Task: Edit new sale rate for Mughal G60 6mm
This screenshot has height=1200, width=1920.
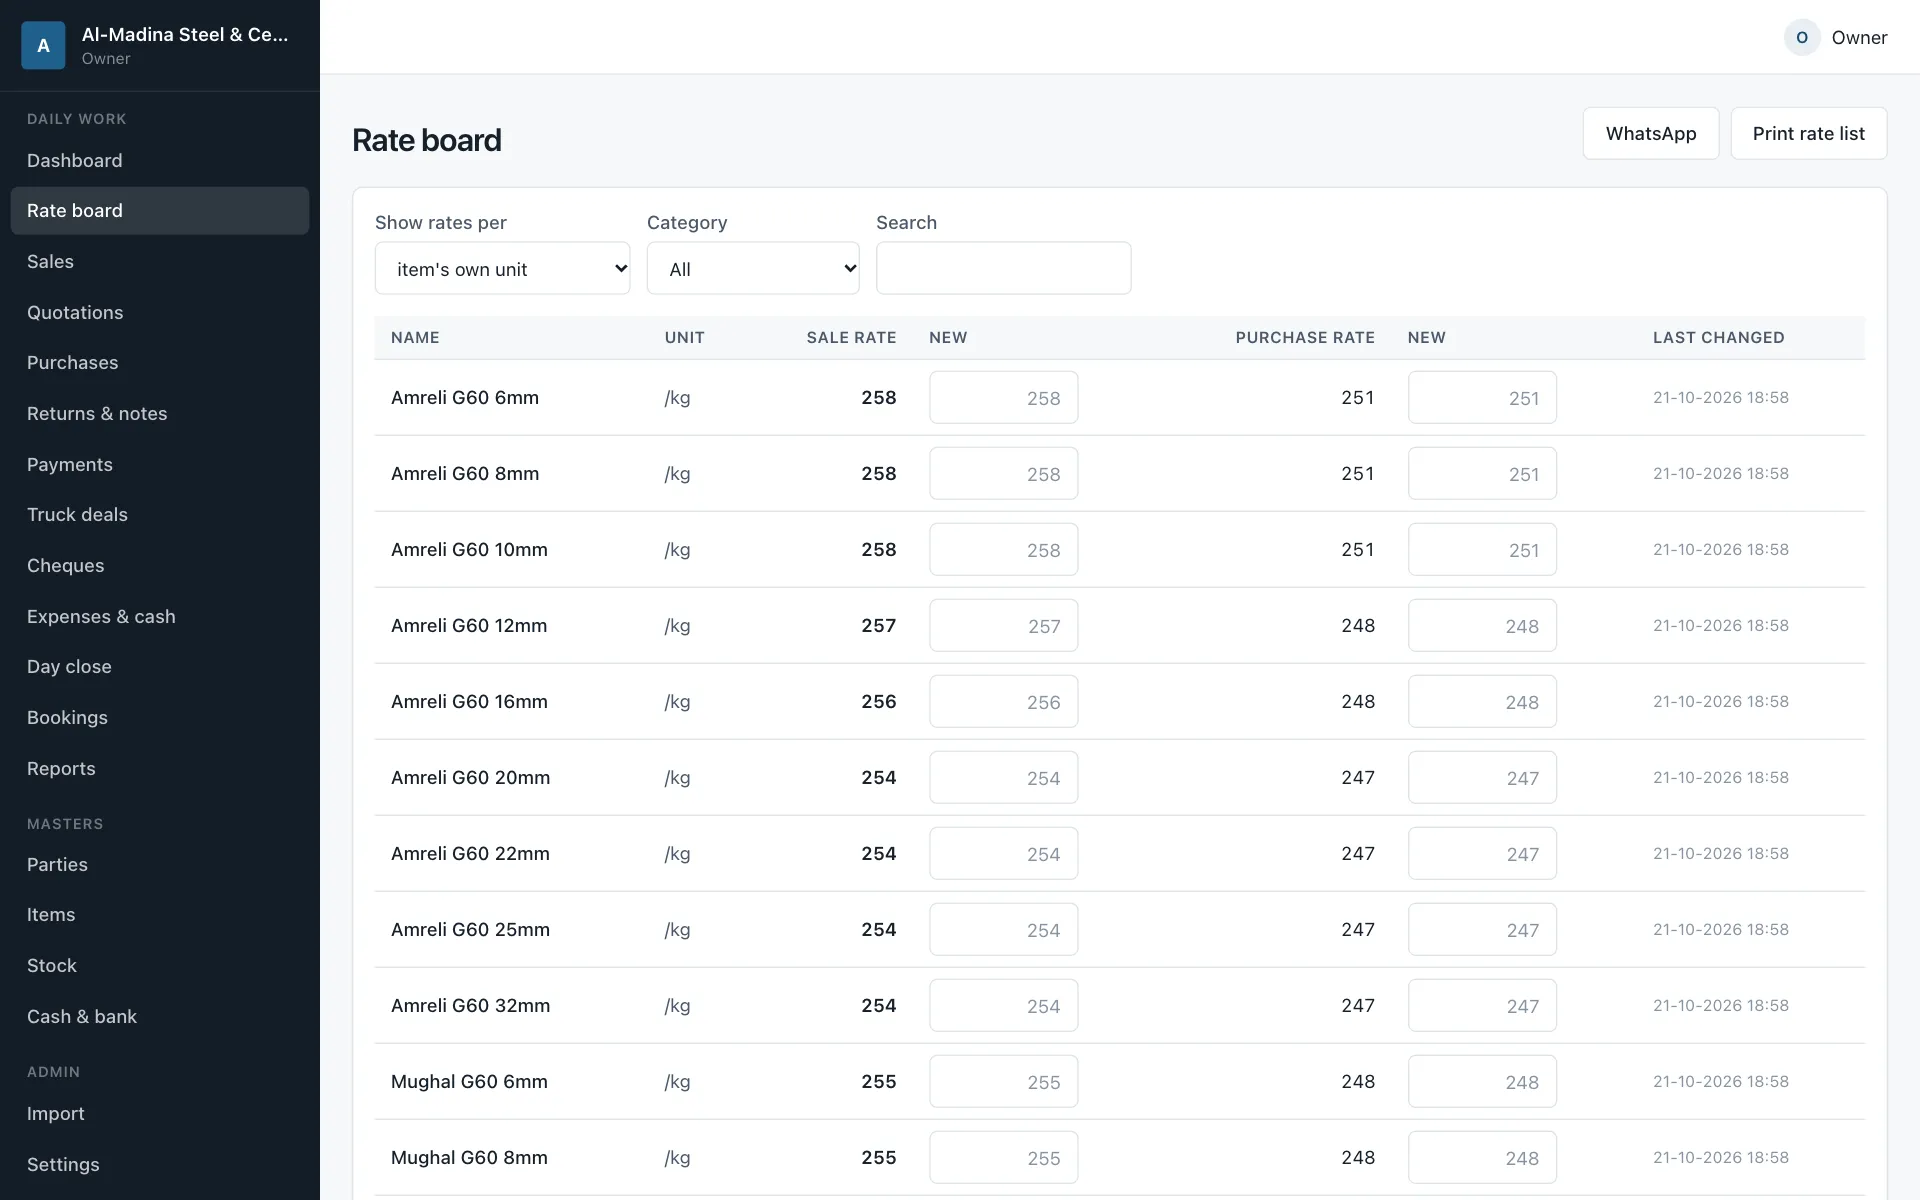Action: click(x=1004, y=1081)
